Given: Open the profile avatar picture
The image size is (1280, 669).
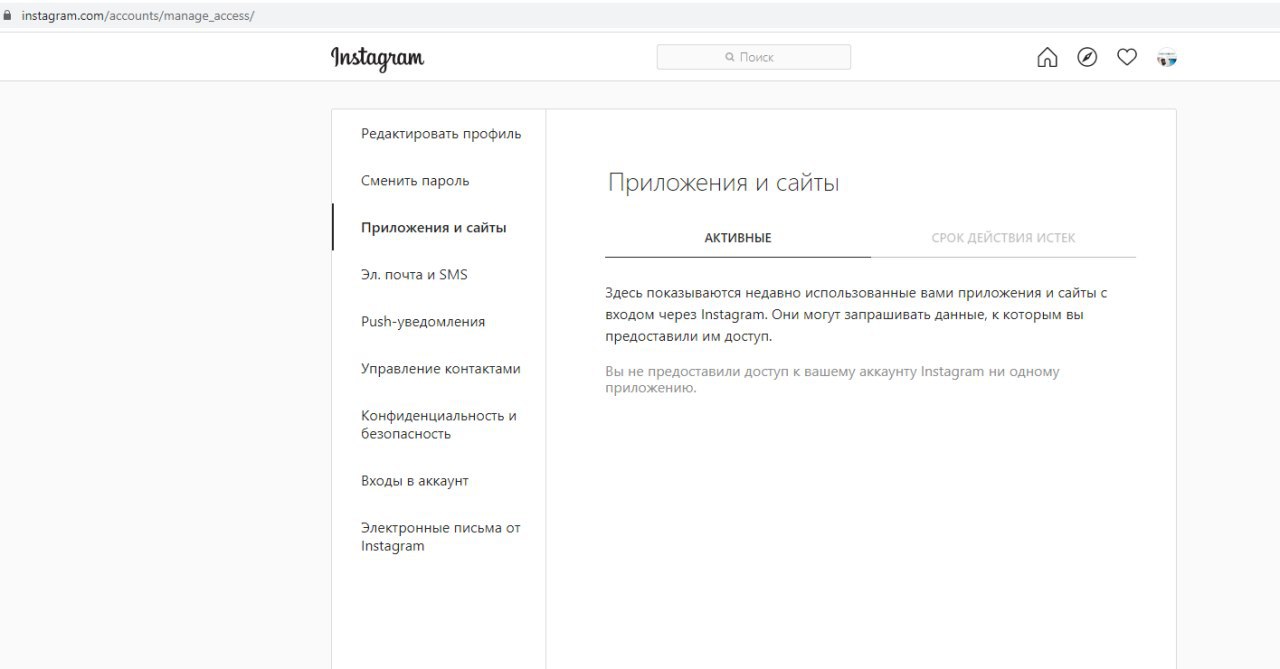Looking at the screenshot, I should click(x=1167, y=58).
